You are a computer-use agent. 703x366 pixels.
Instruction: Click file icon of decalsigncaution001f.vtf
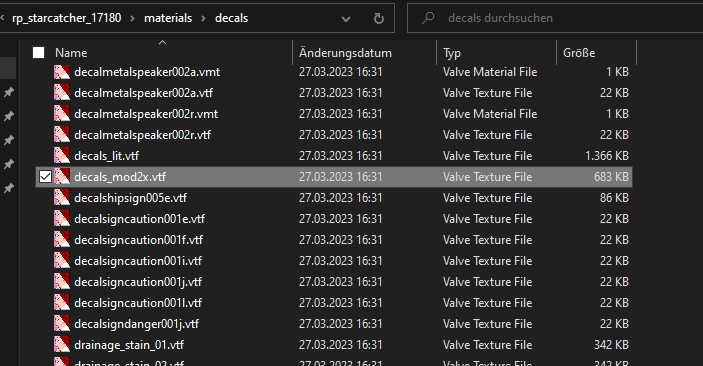62,240
